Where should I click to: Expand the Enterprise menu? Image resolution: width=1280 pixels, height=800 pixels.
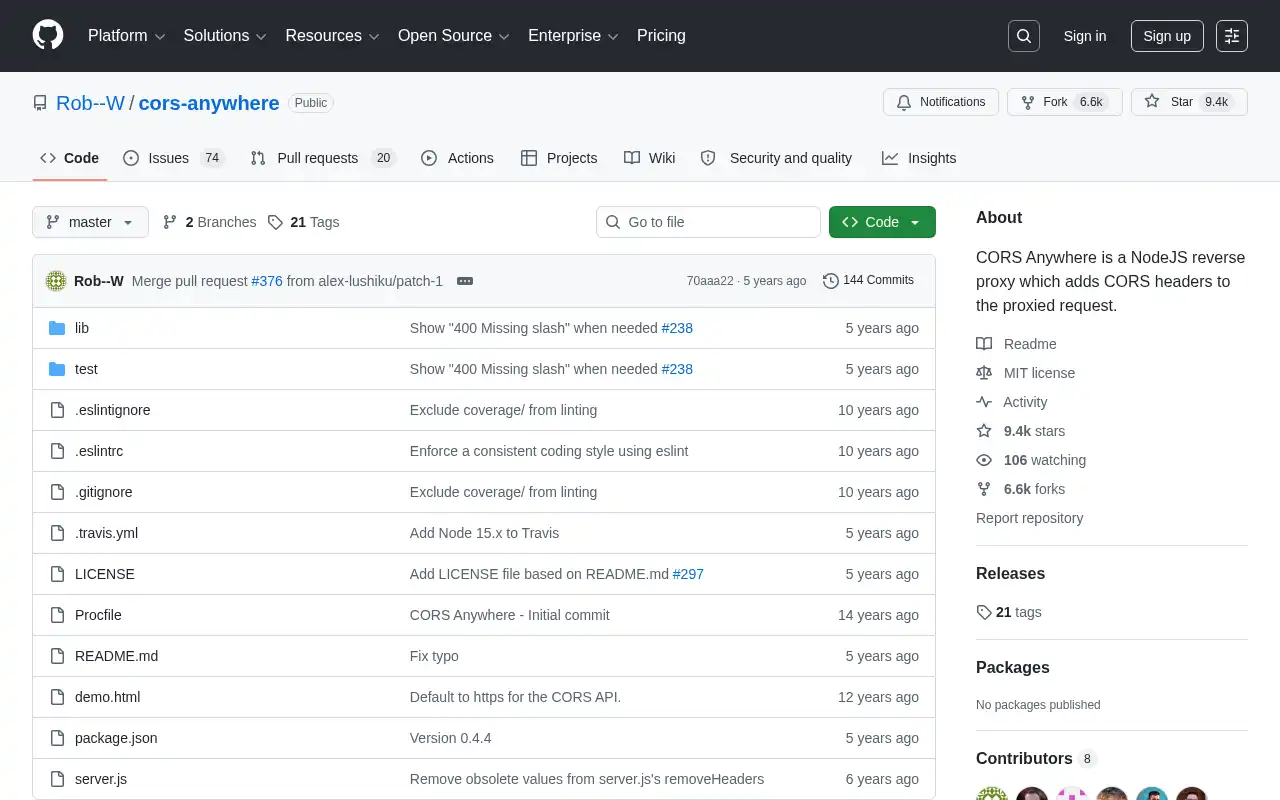[x=573, y=36]
